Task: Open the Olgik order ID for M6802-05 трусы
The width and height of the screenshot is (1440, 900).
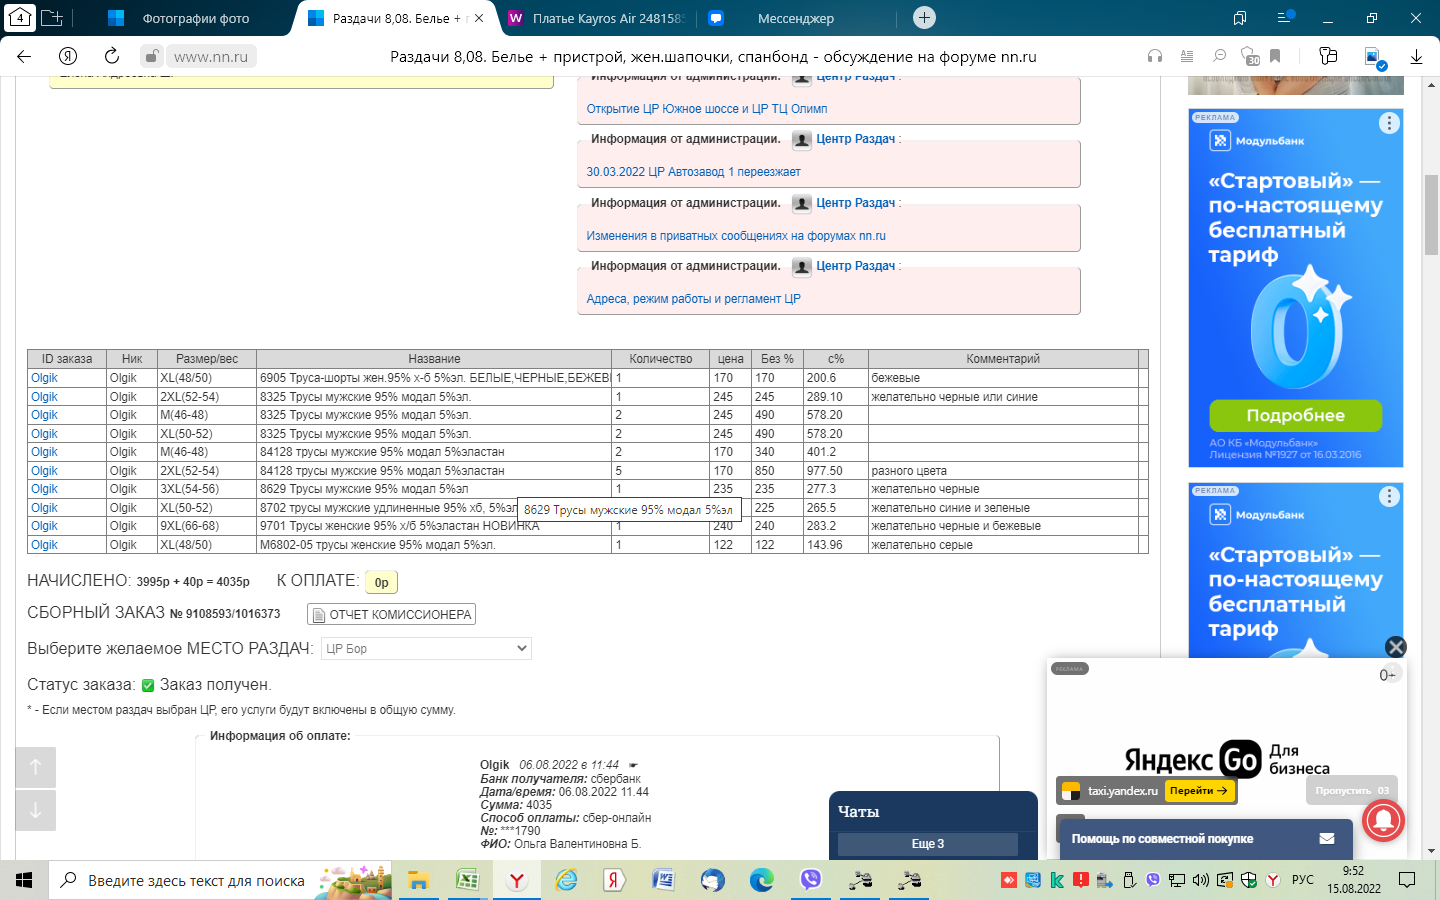Action: (44, 545)
